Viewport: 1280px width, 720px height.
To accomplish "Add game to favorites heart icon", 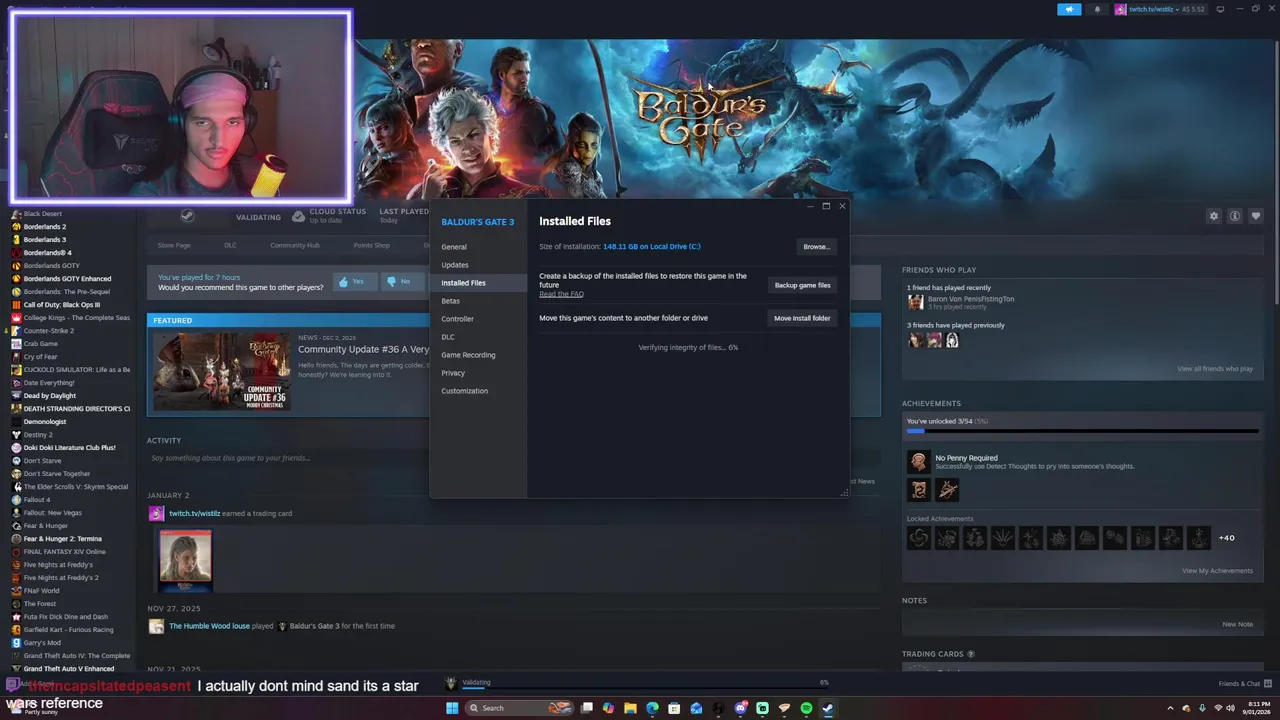I will pos(1256,216).
